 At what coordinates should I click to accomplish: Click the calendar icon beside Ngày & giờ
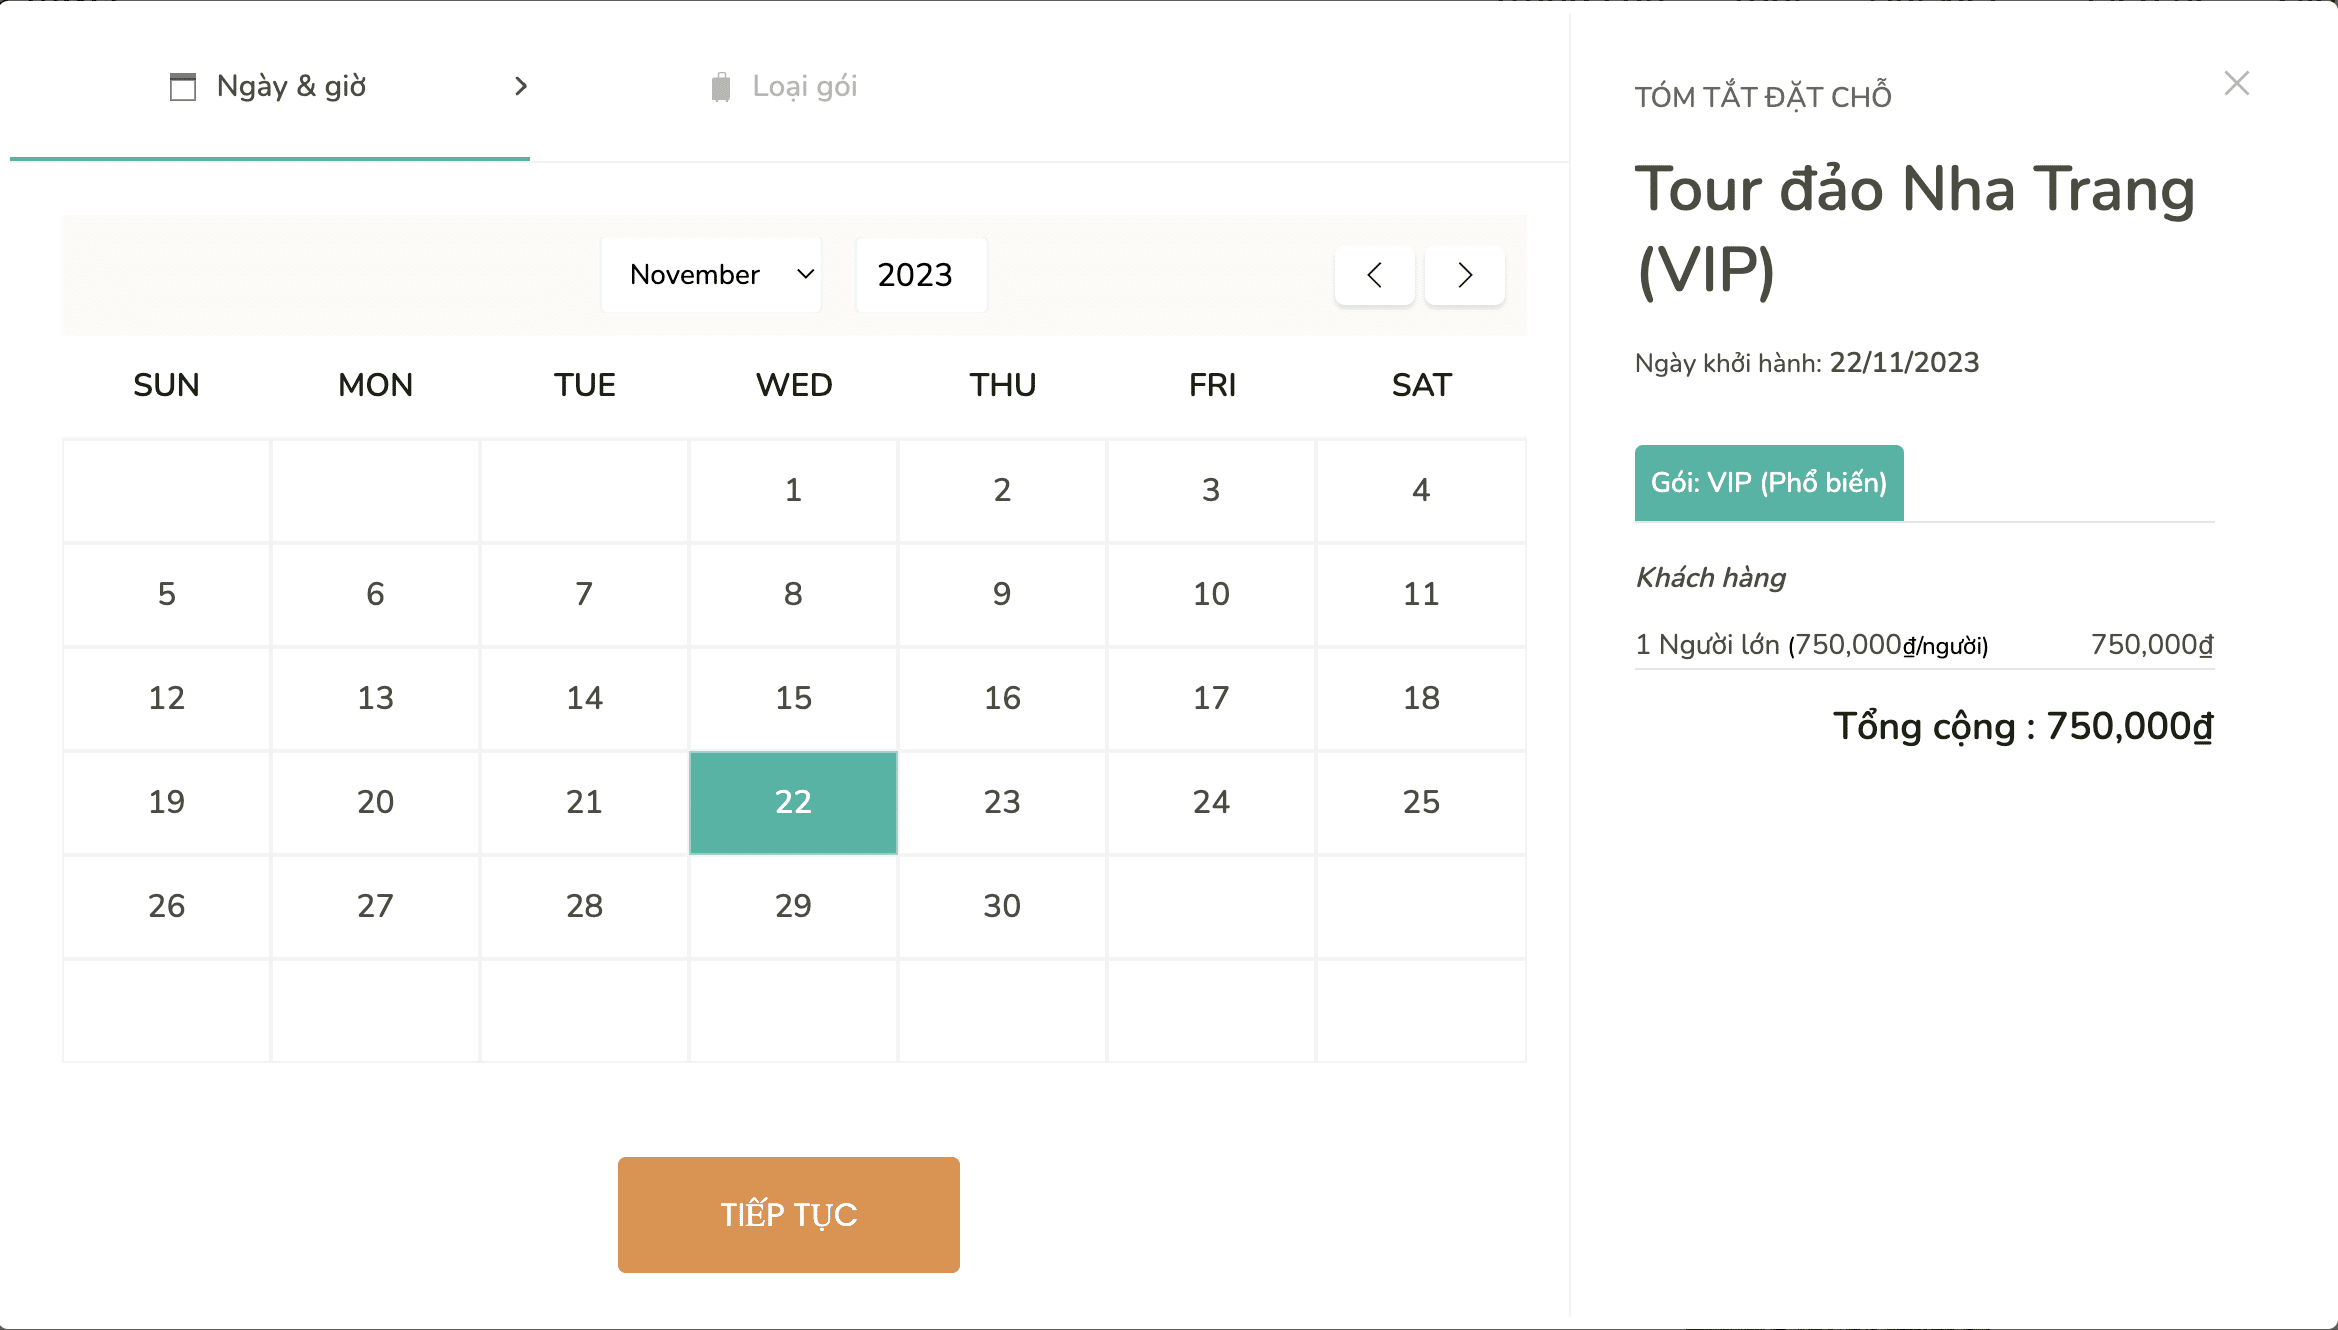coord(182,87)
